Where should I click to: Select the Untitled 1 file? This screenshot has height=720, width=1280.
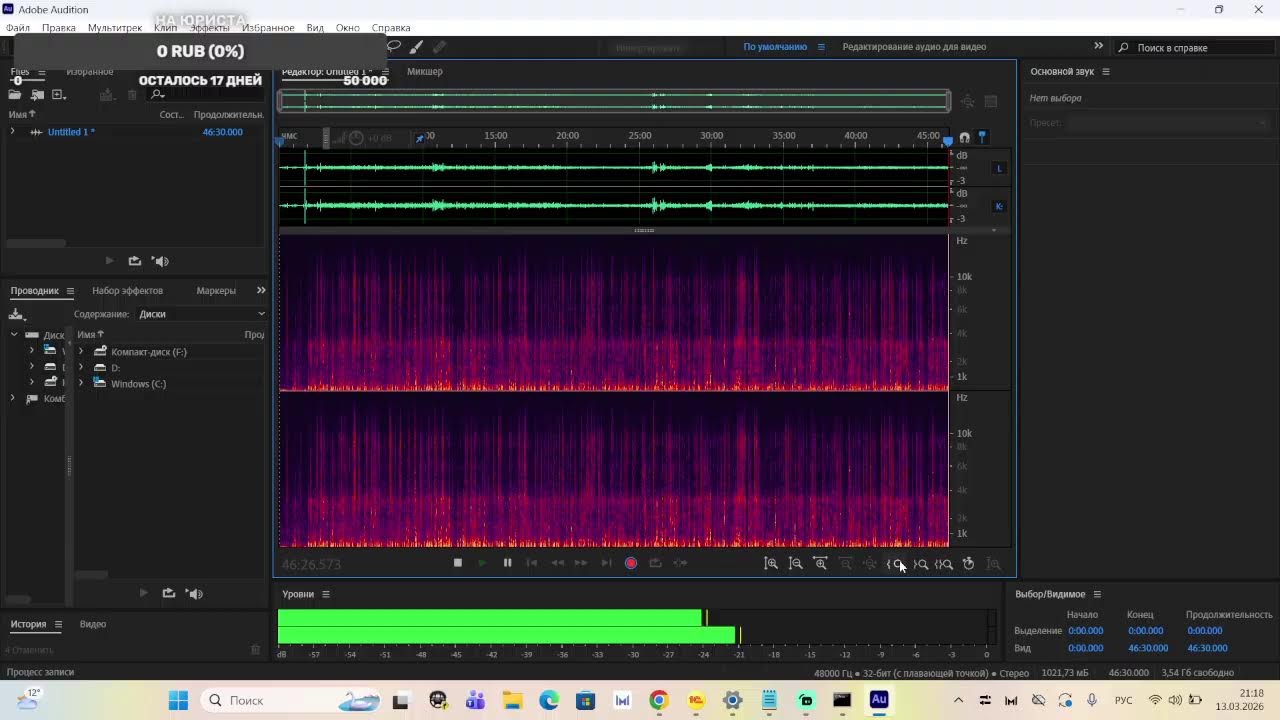[x=71, y=132]
